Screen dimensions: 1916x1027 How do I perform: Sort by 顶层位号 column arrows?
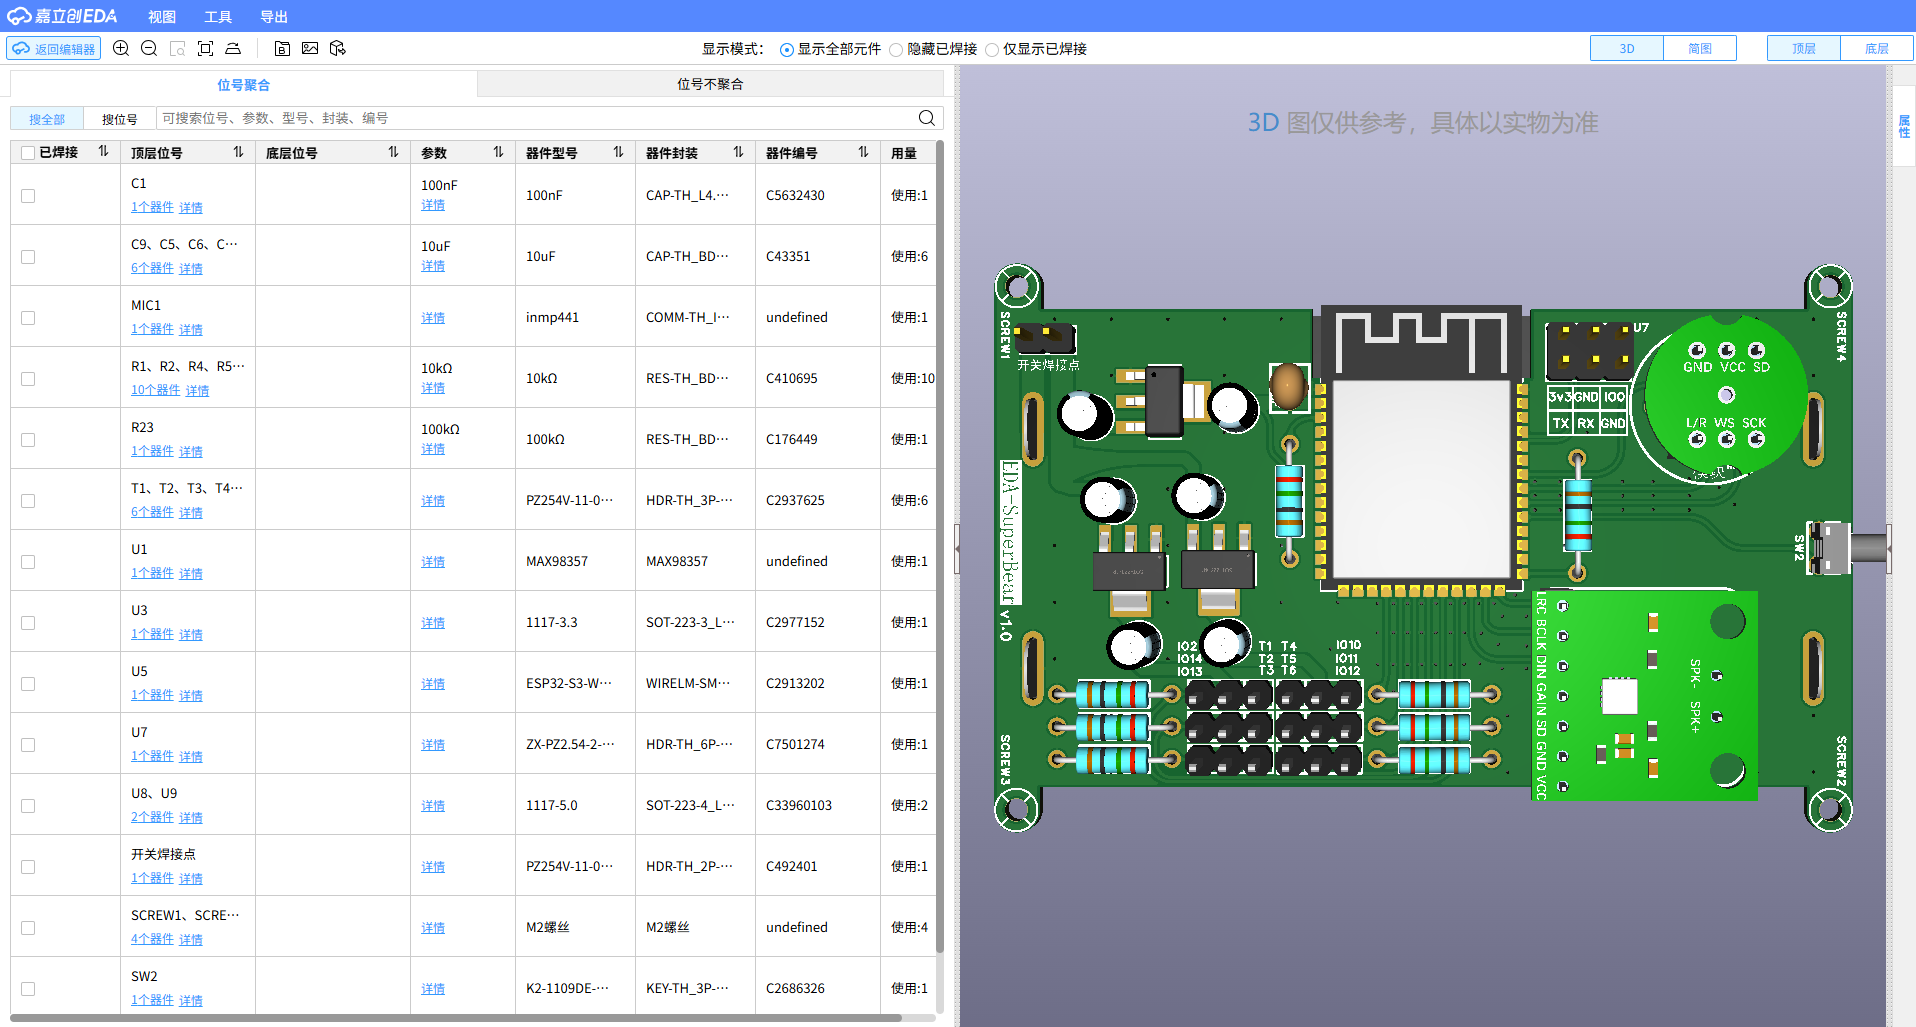(238, 152)
